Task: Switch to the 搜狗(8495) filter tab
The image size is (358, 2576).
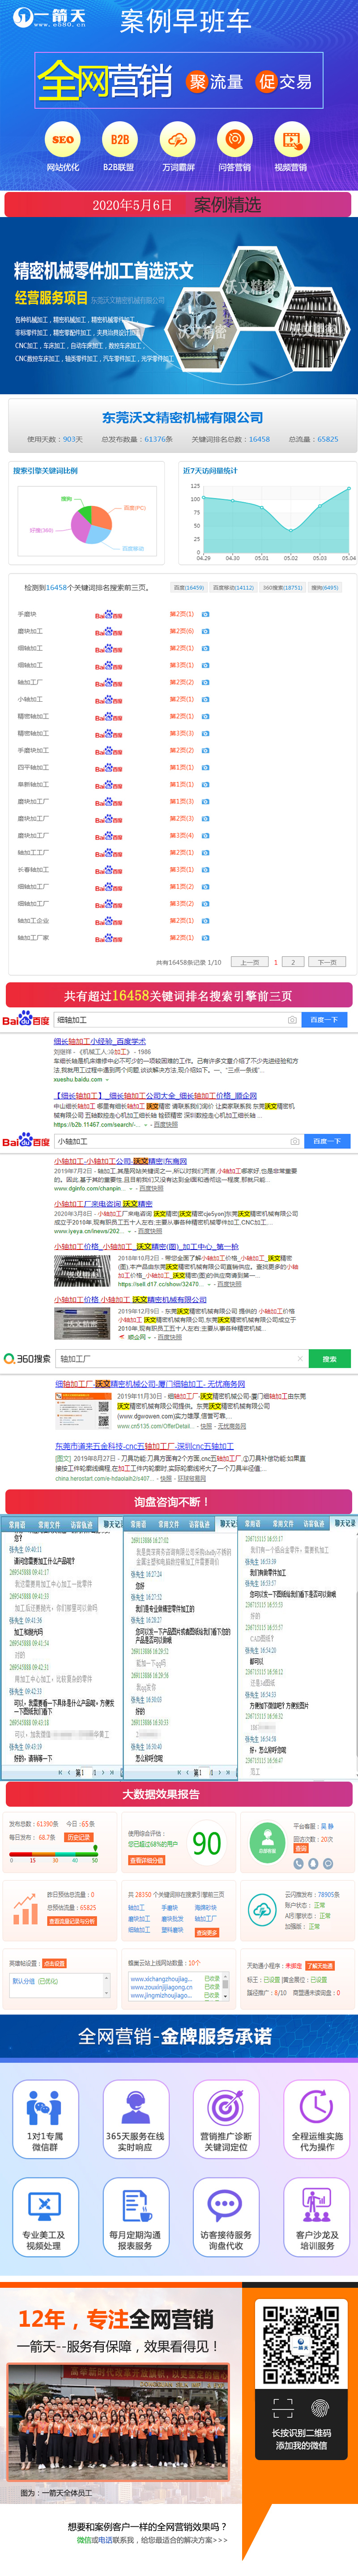Action: [x=325, y=588]
